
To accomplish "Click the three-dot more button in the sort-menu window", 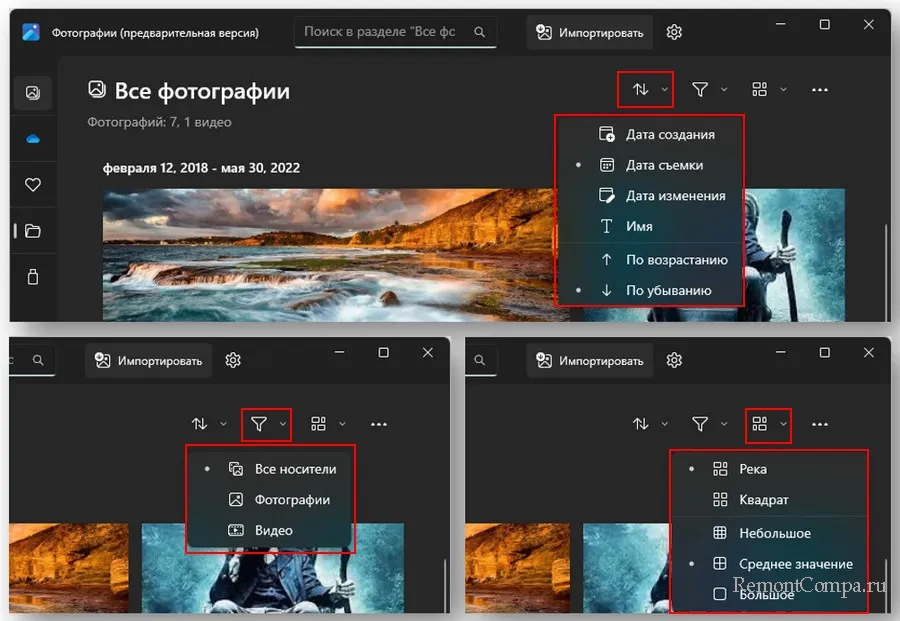I will point(820,90).
